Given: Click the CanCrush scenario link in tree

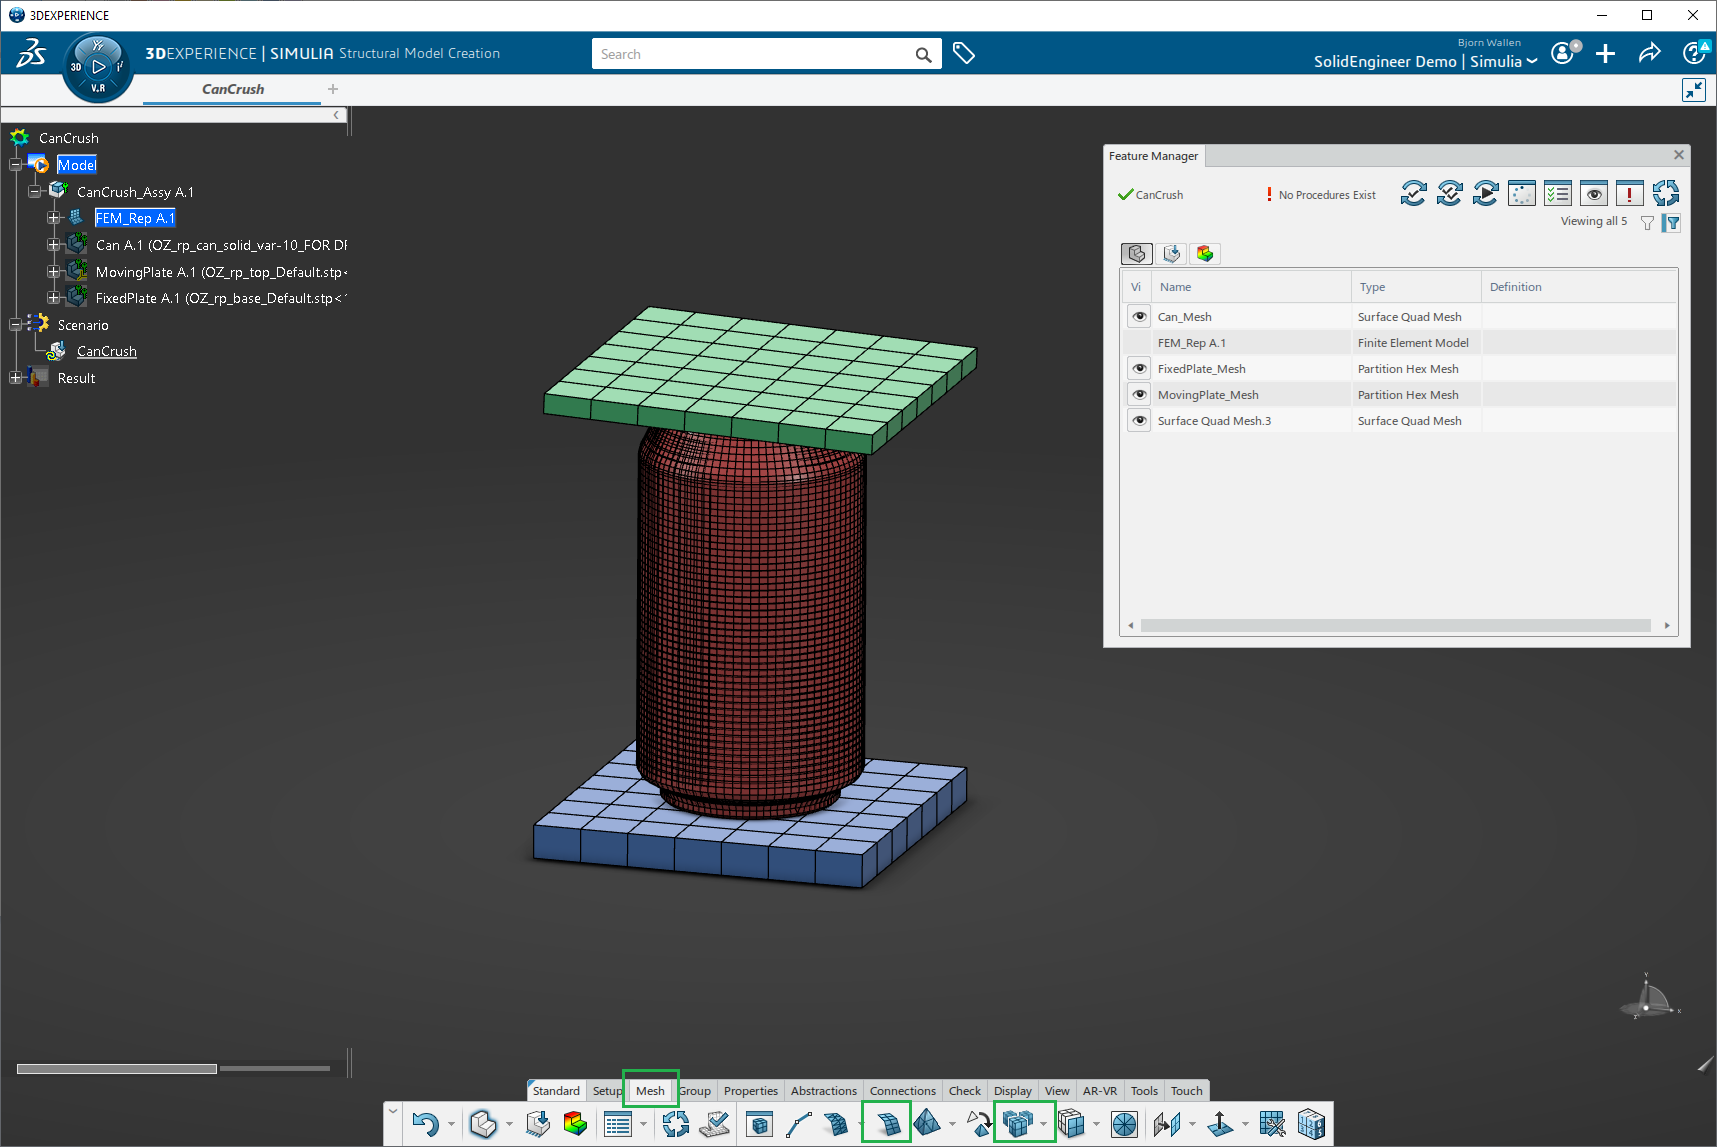Looking at the screenshot, I should (x=107, y=352).
